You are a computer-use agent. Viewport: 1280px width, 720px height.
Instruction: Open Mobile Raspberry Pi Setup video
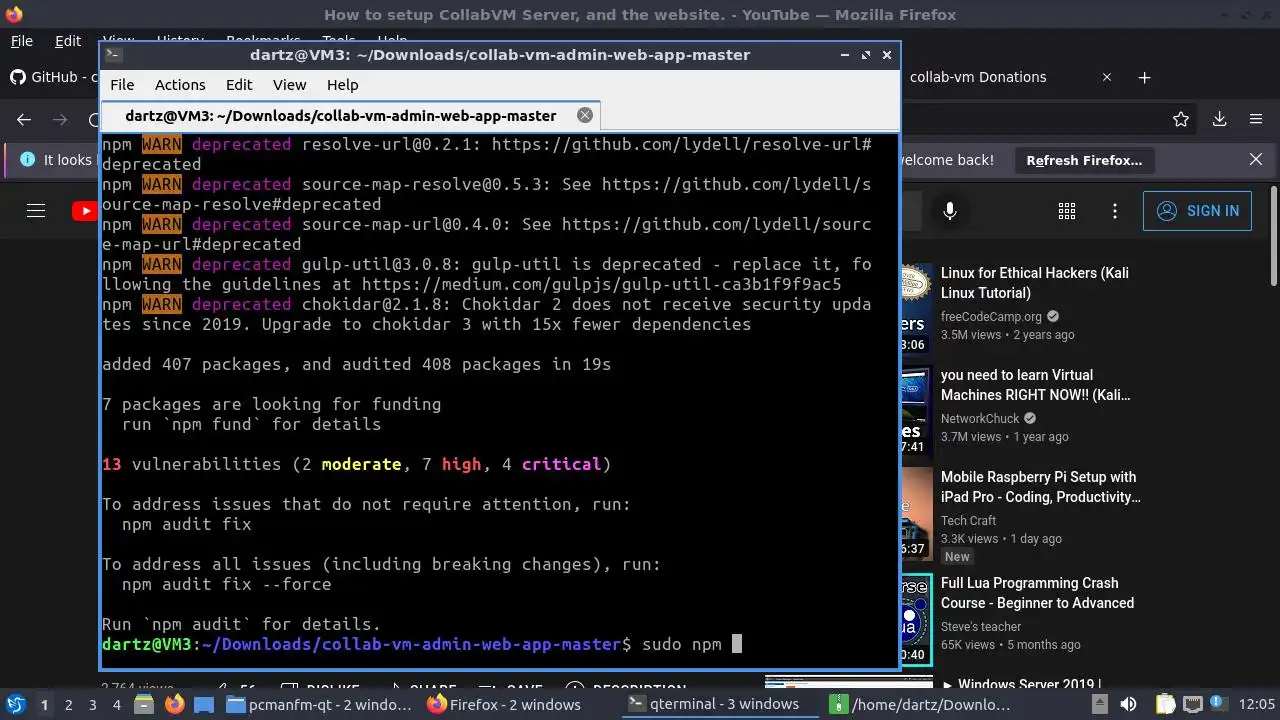click(x=1040, y=487)
